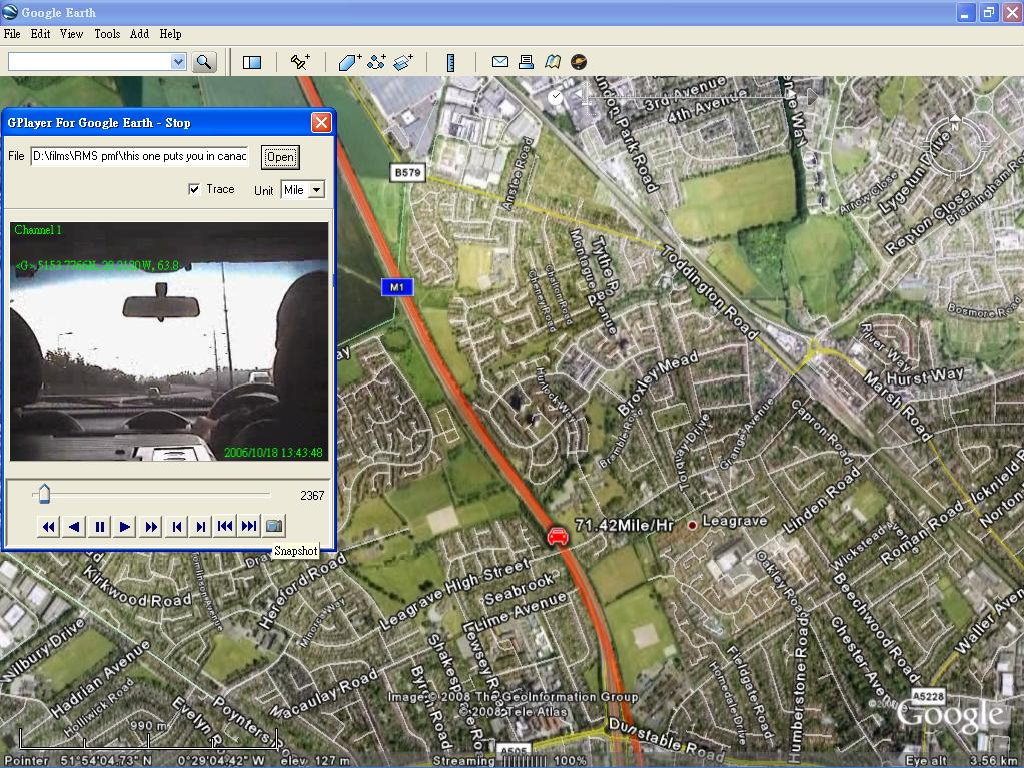Click the Leagrave place marker dot
The image size is (1024, 768).
(692, 524)
